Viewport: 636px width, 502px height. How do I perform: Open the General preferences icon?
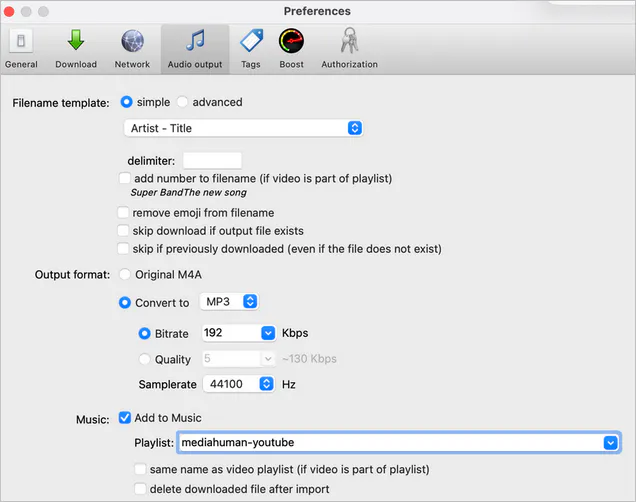pos(21,41)
